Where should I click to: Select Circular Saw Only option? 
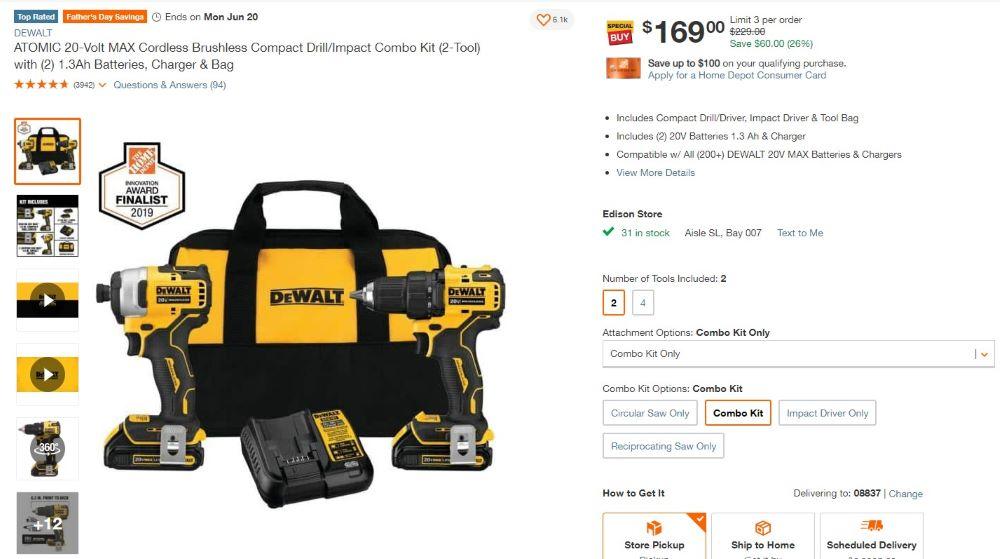[650, 413]
